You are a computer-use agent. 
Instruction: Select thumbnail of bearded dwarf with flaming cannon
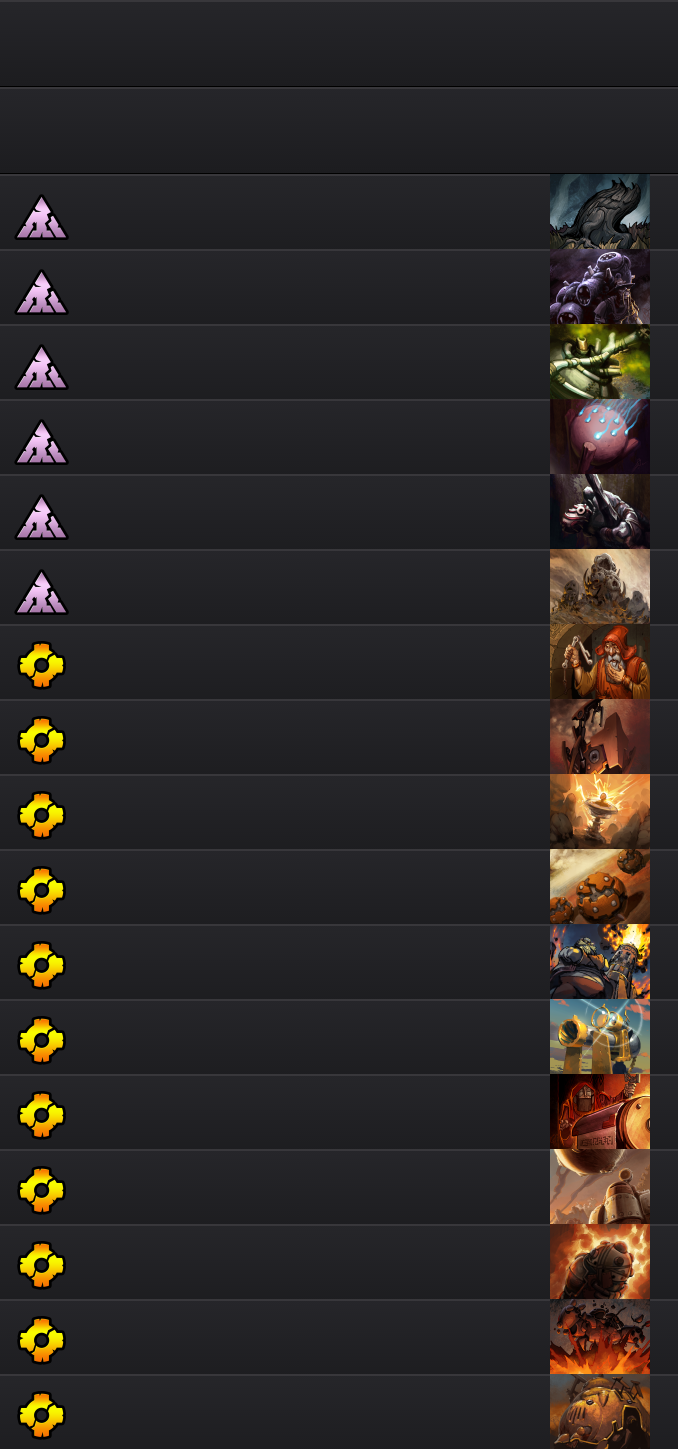(x=600, y=962)
